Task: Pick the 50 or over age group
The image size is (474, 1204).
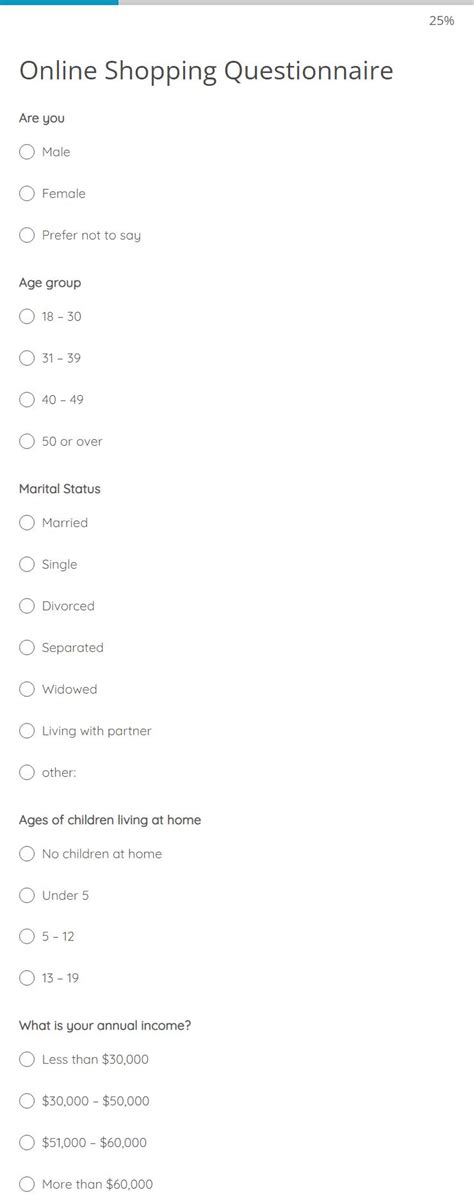Action: point(27,442)
